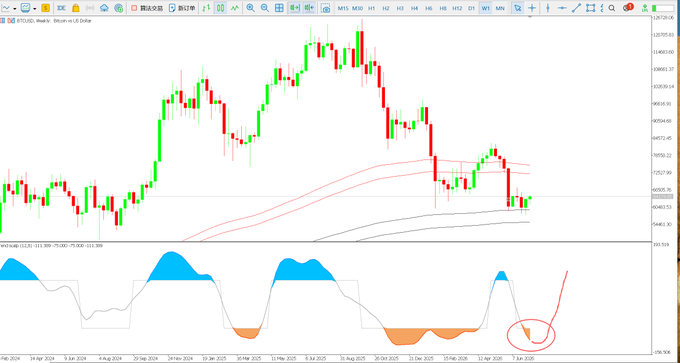Zoom in the chart
Image resolution: width=680 pixels, height=363 pixels.
point(250,8)
